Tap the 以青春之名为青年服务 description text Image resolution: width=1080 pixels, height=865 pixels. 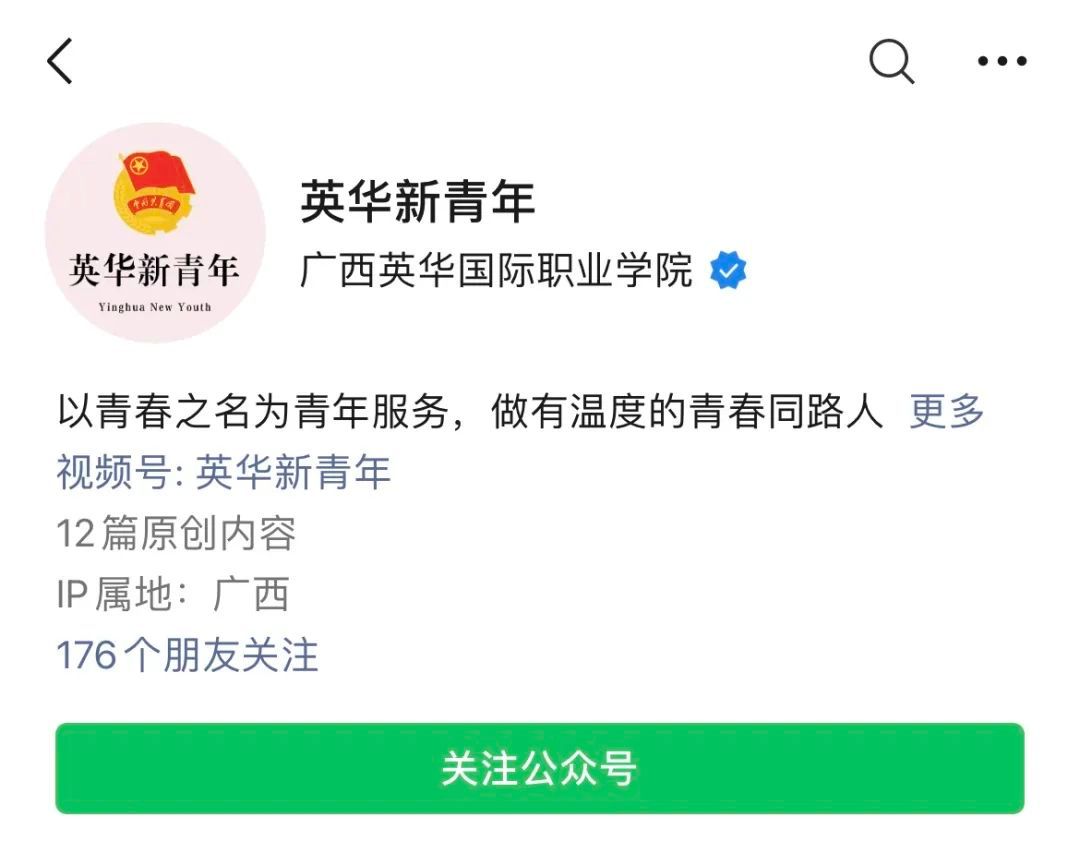470,411
